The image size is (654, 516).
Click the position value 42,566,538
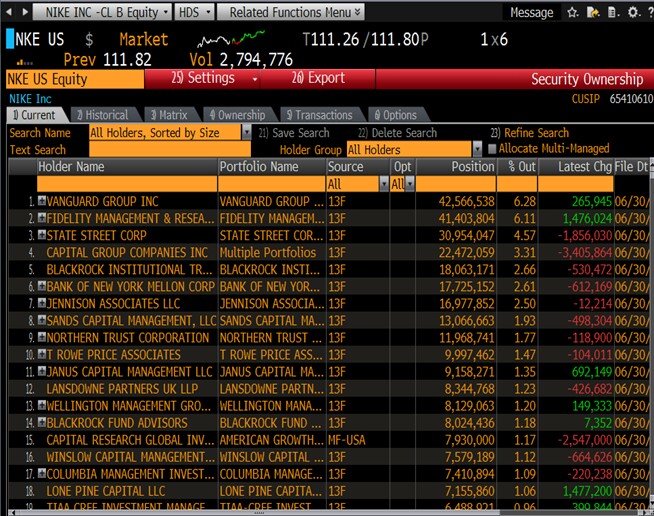(466, 201)
